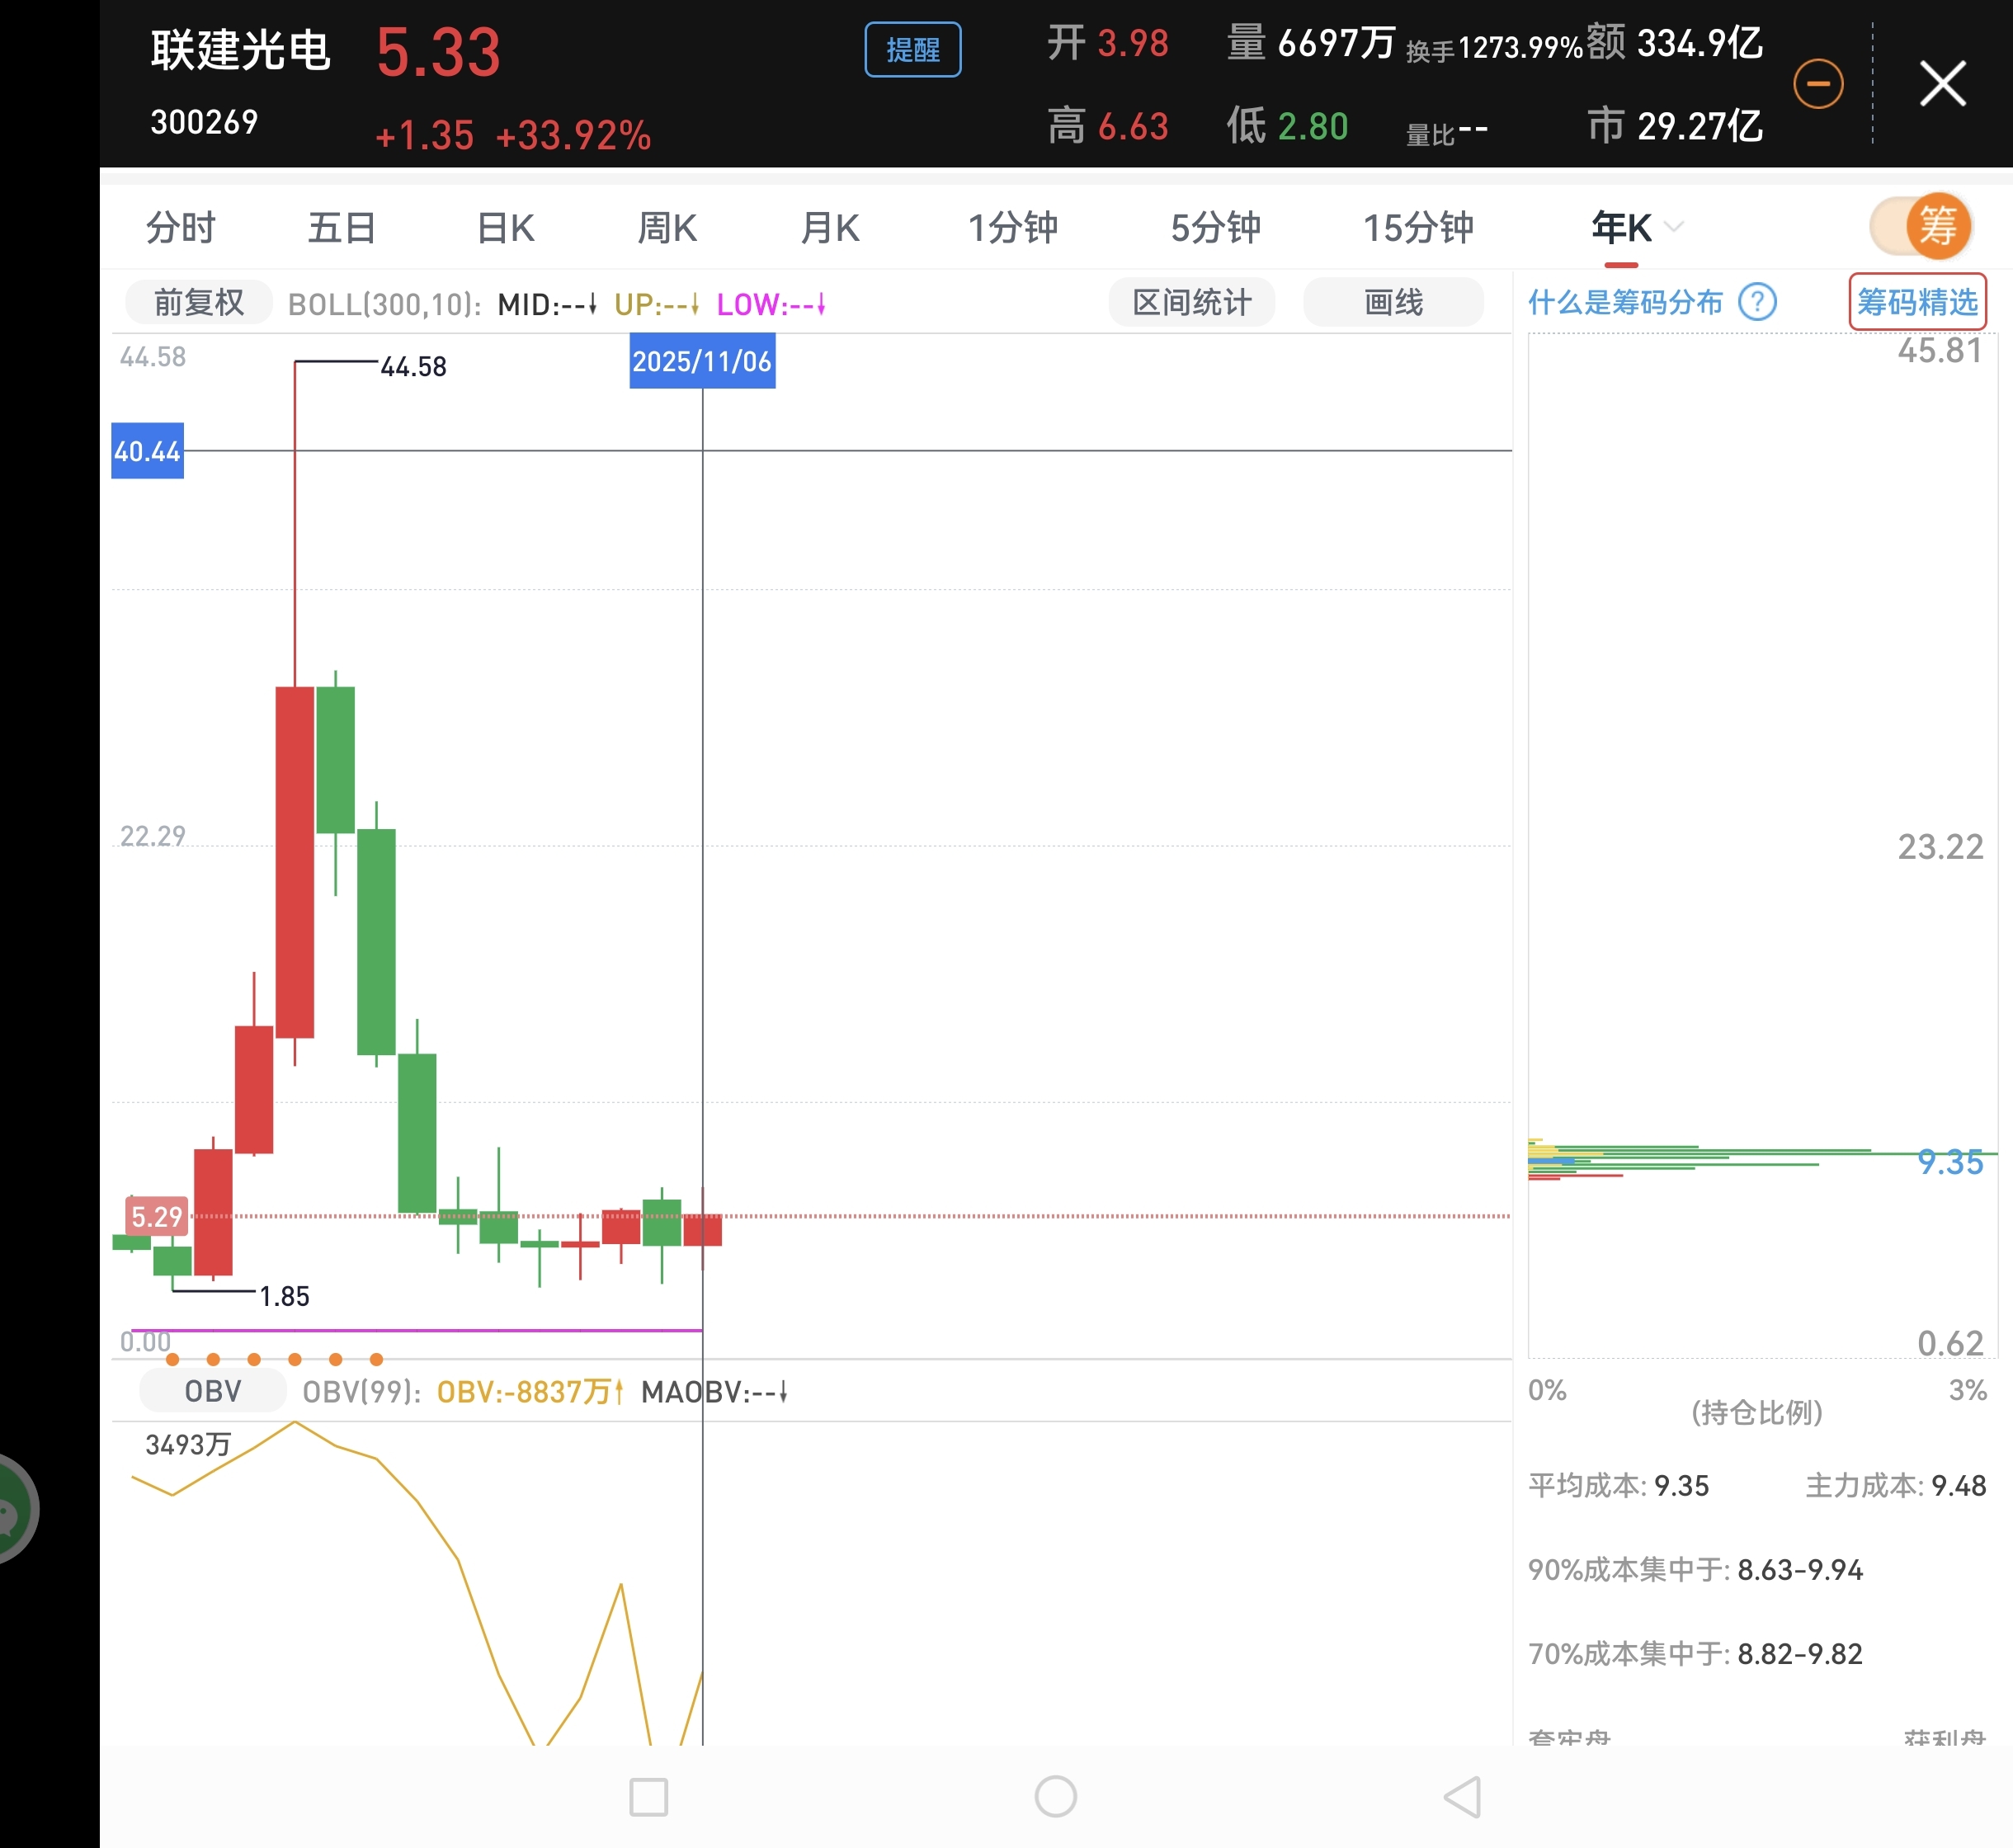
Task: Switch to the 日K tab
Action: (505, 228)
